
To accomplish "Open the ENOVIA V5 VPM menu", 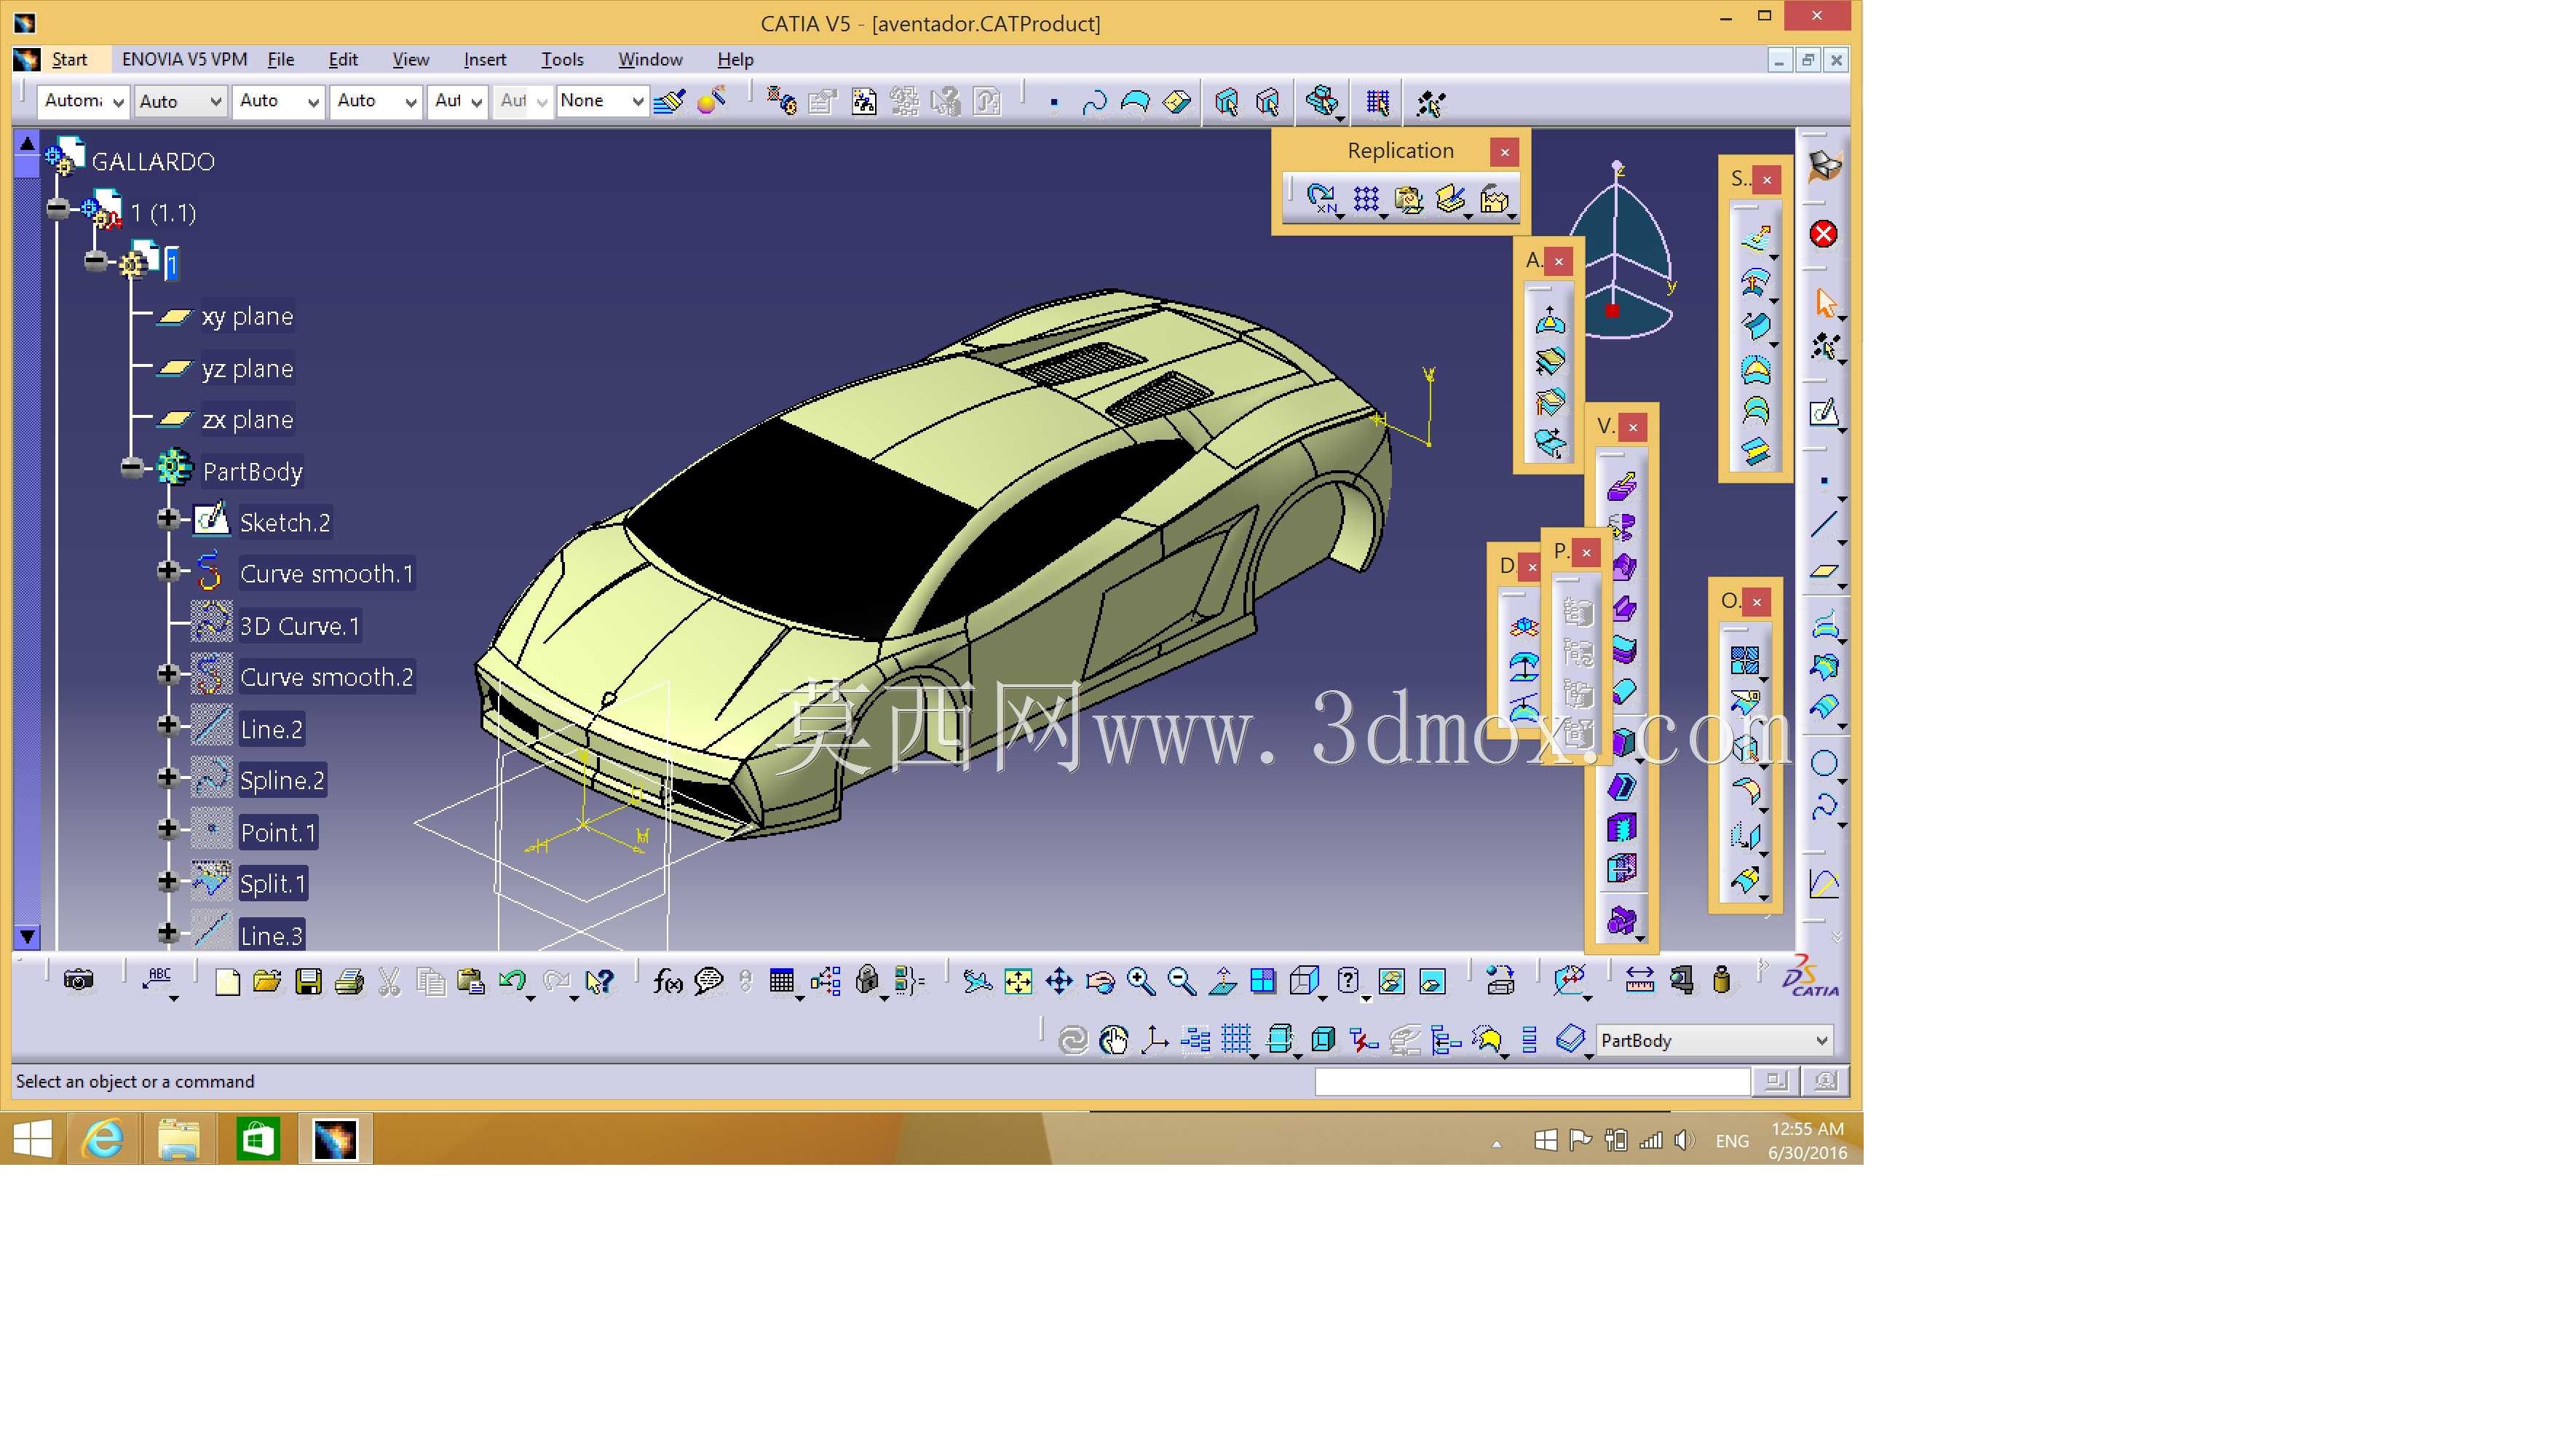I will click(185, 60).
